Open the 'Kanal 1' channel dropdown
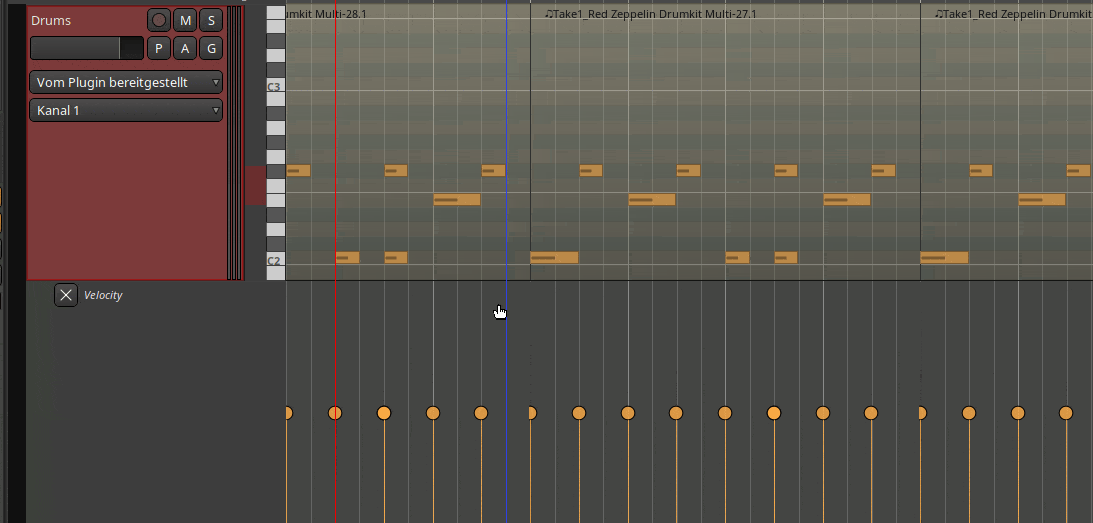This screenshot has width=1093, height=523. tap(126, 110)
